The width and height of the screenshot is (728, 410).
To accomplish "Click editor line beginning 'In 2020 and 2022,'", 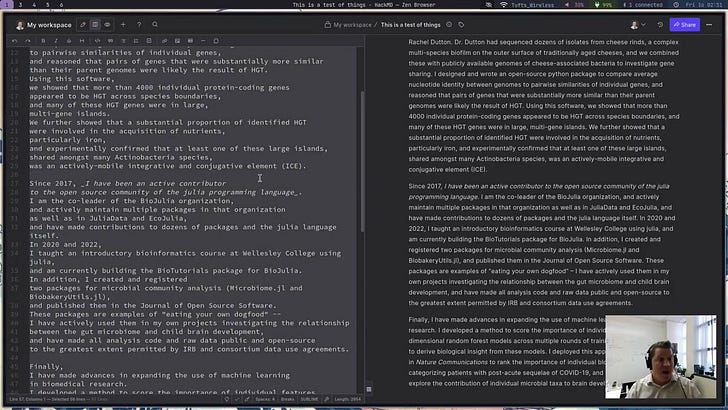I will click(65, 244).
